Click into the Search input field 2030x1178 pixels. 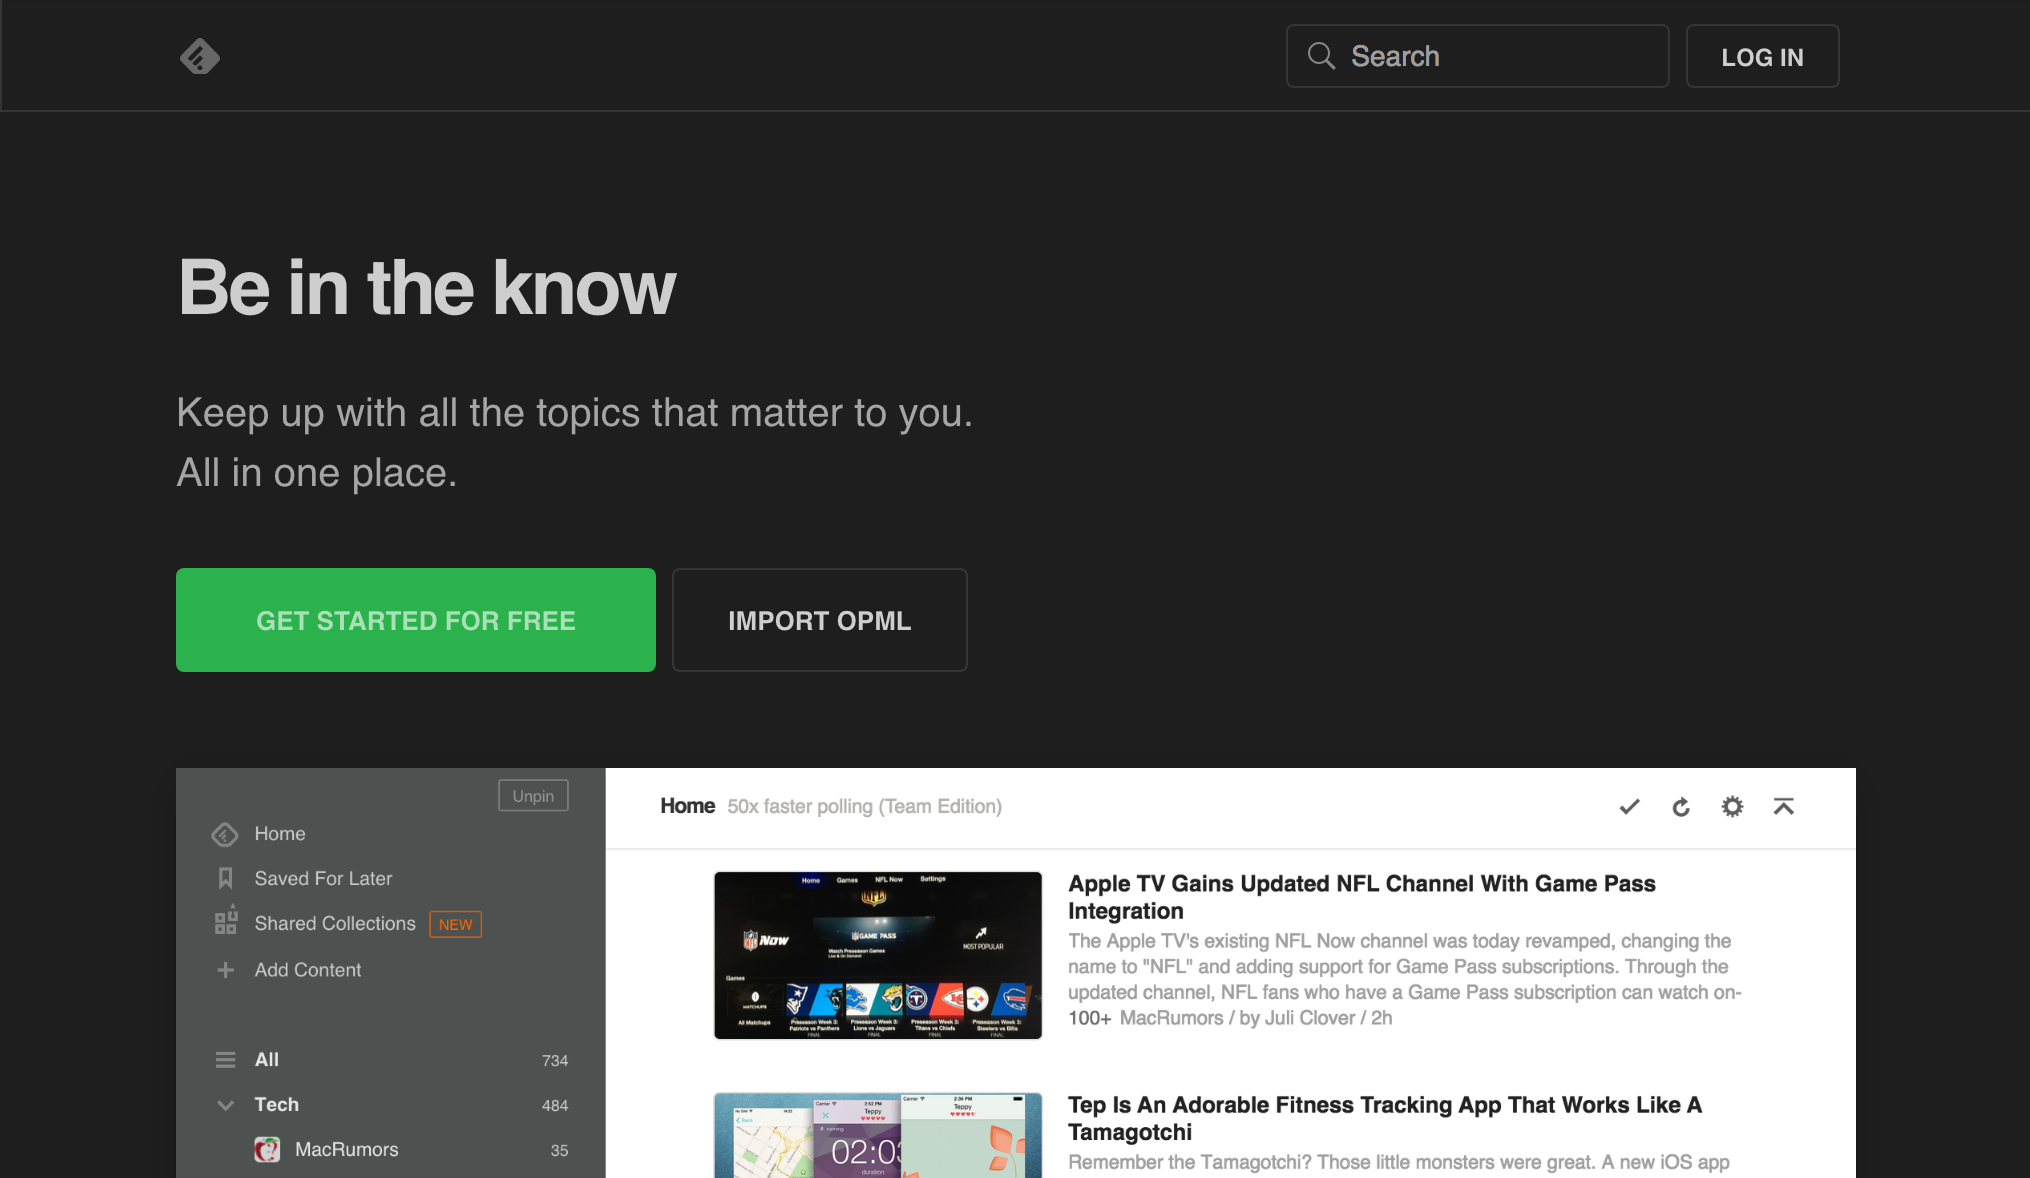click(1500, 56)
